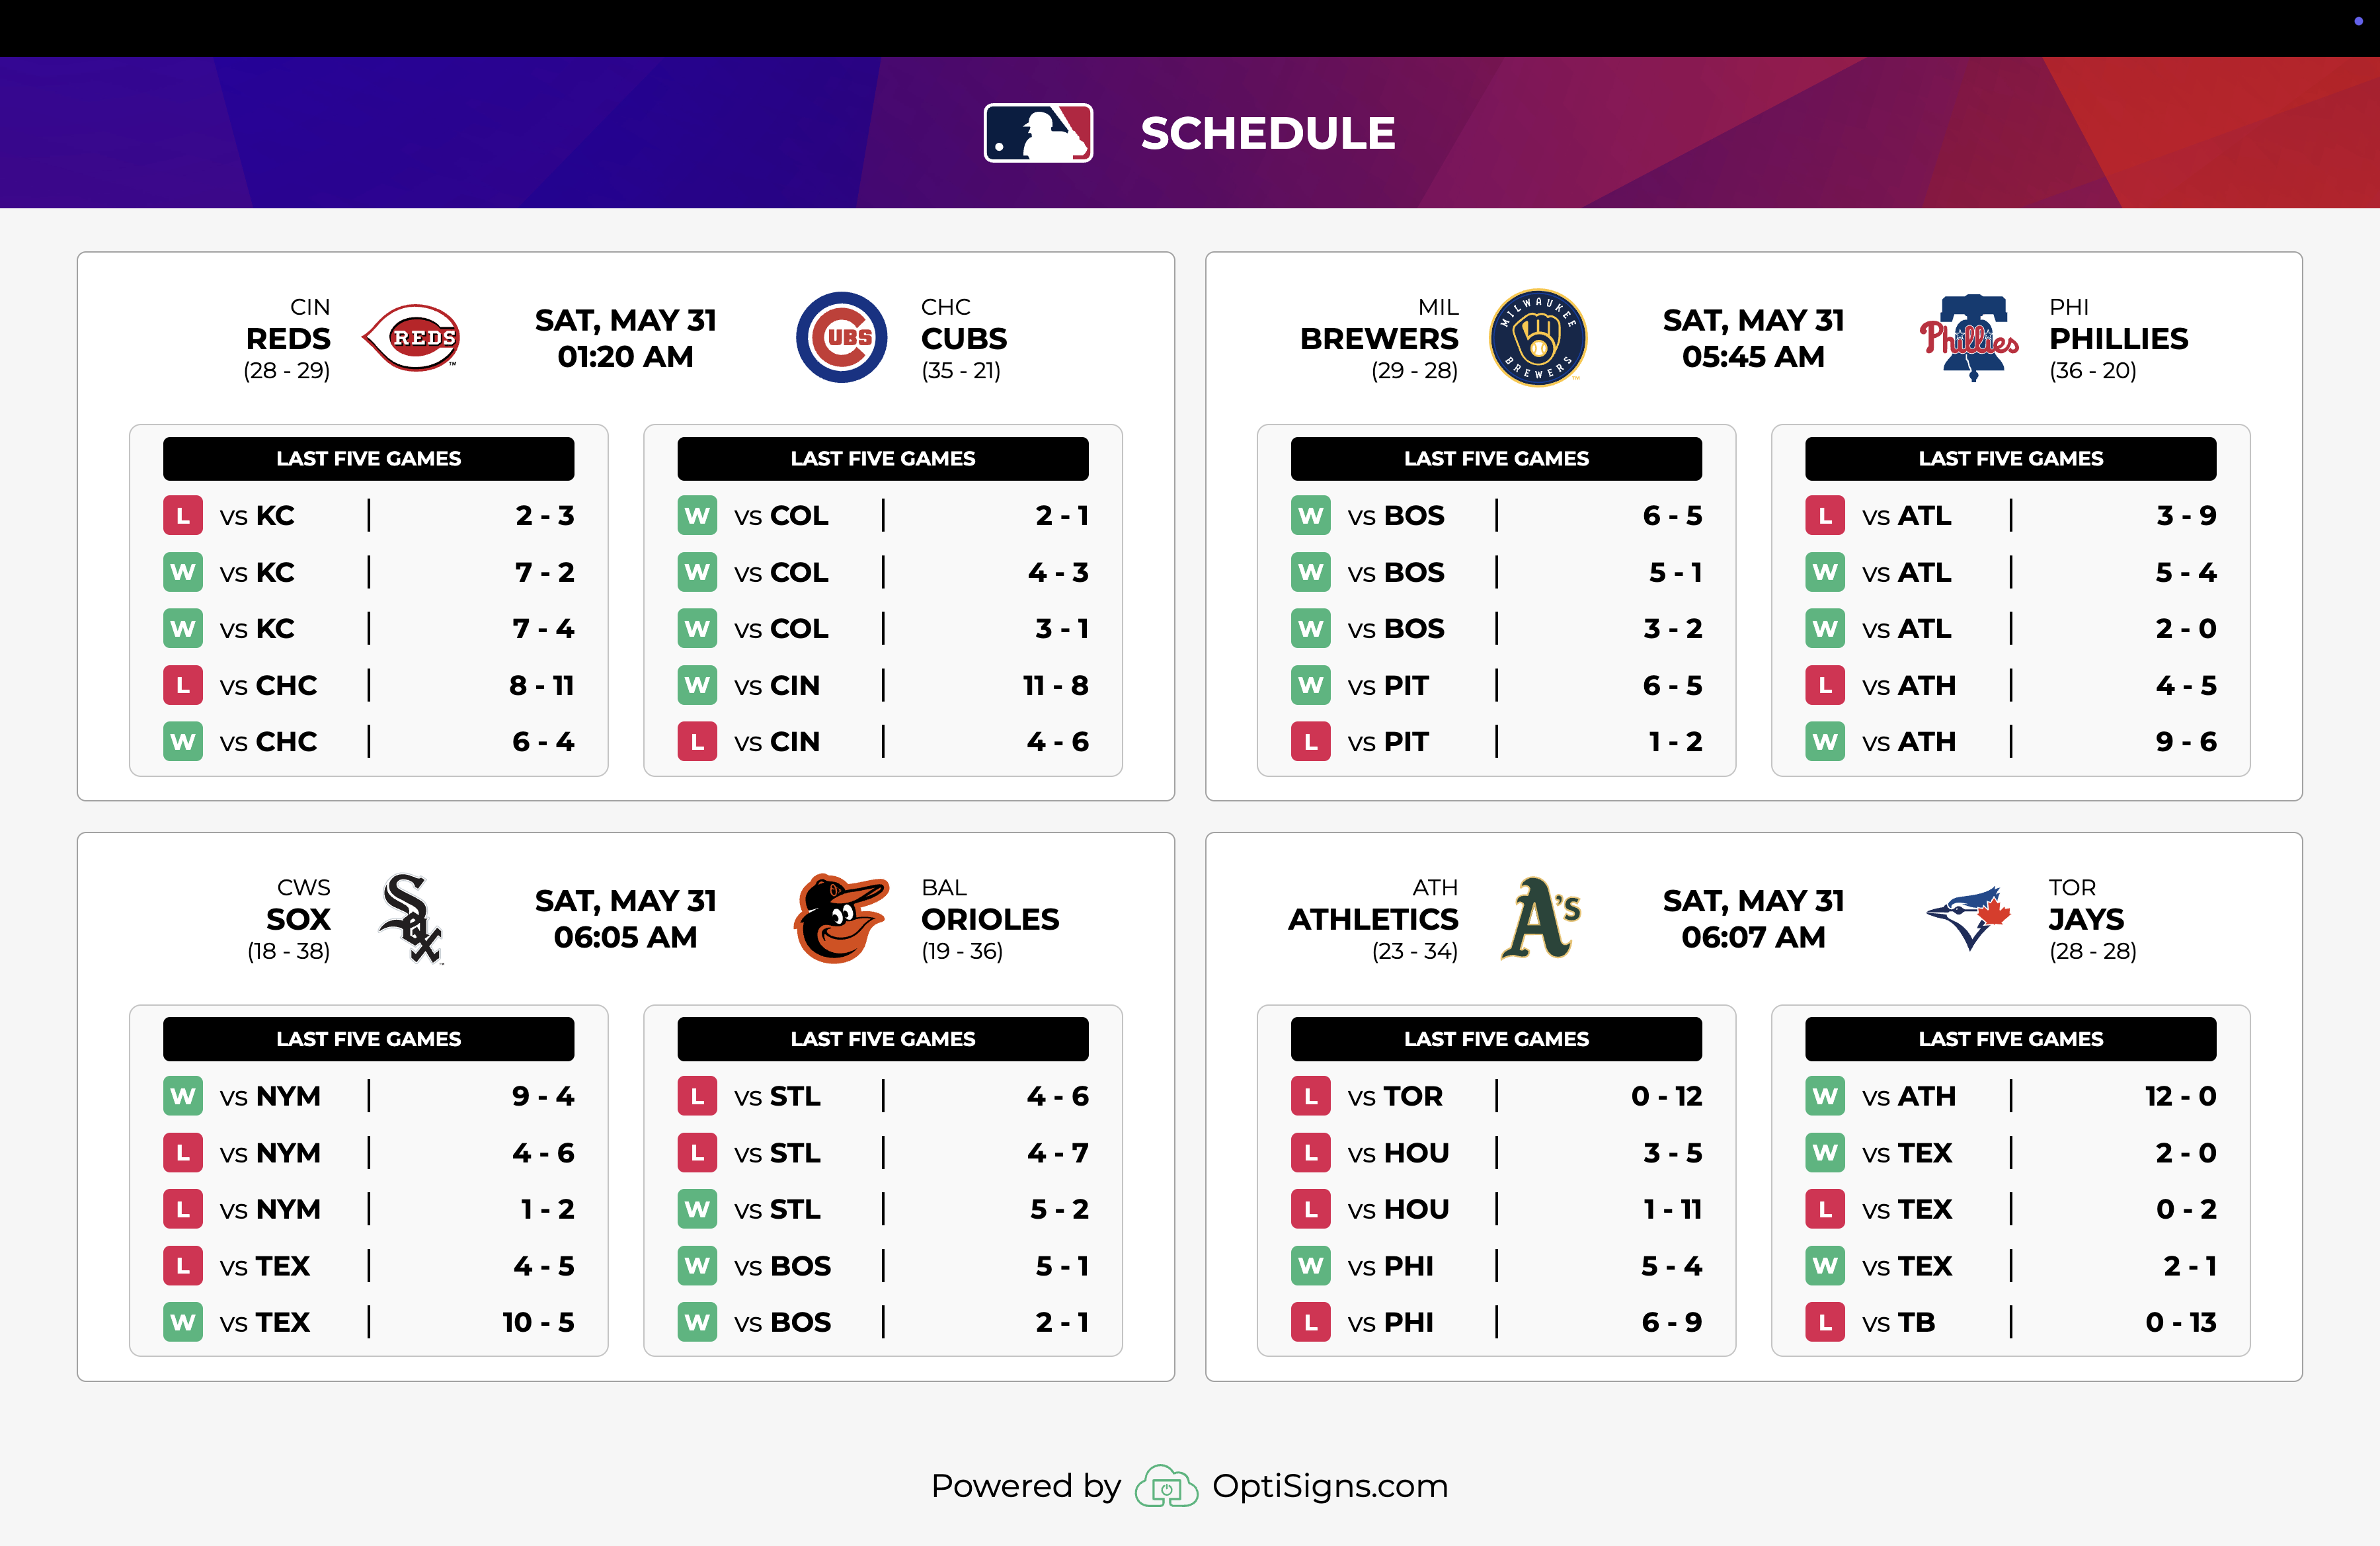Select the White Sox logo

411,919
